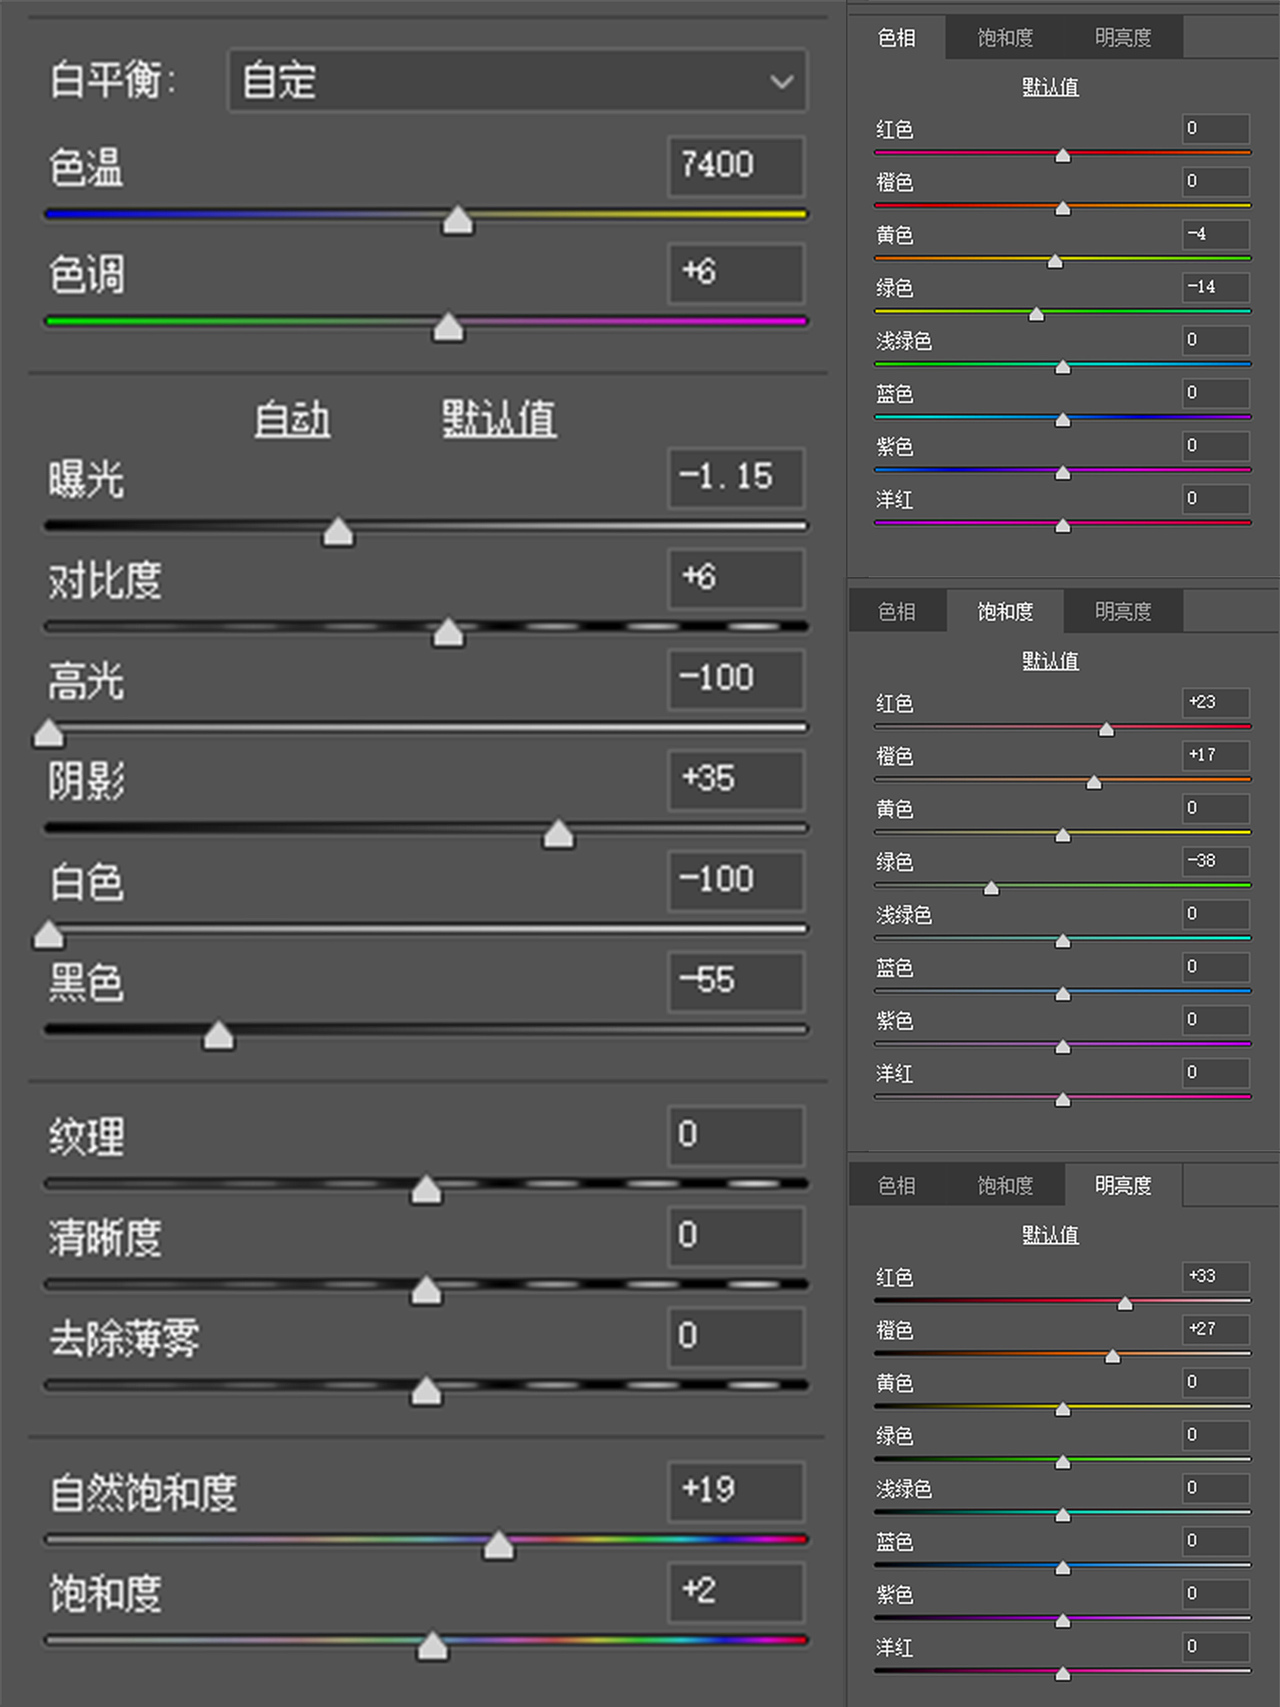Screen dimensions: 1280x1707
Task: Click the 清晰度 value field
Action: [736, 1237]
